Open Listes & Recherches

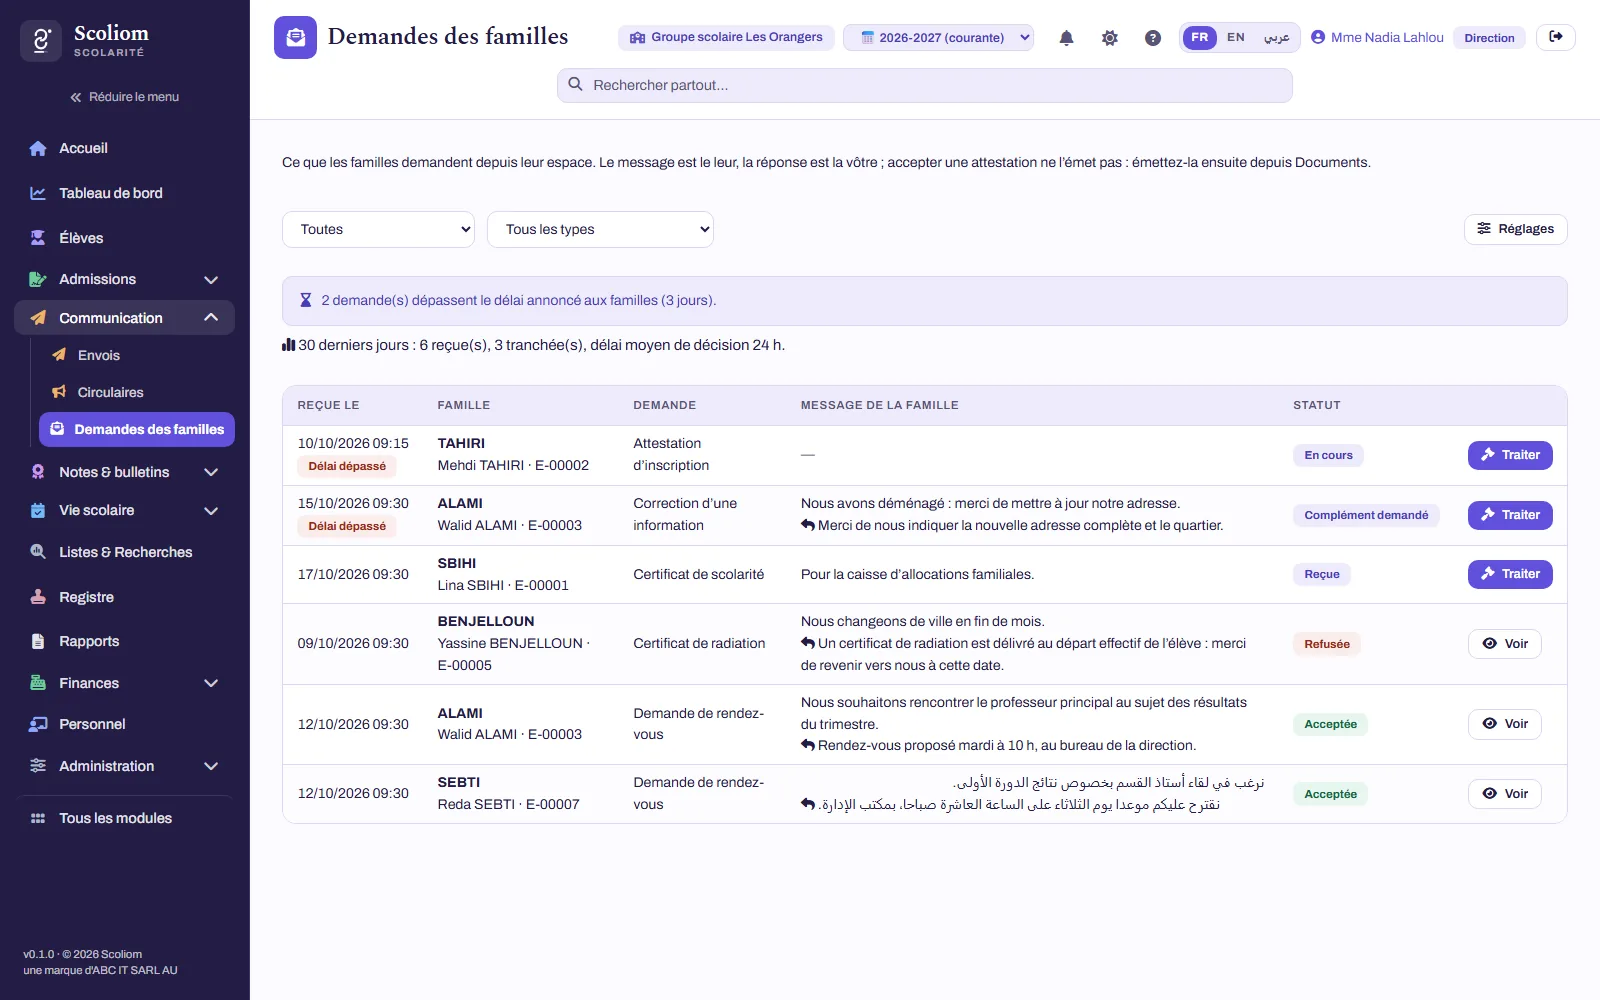coord(125,552)
